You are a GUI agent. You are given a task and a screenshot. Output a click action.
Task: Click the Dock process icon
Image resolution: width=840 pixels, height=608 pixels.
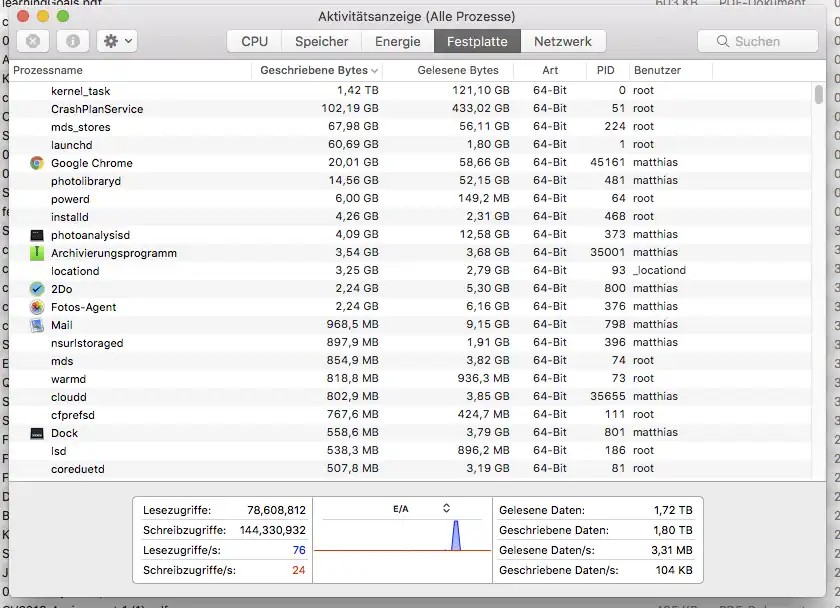(35, 432)
